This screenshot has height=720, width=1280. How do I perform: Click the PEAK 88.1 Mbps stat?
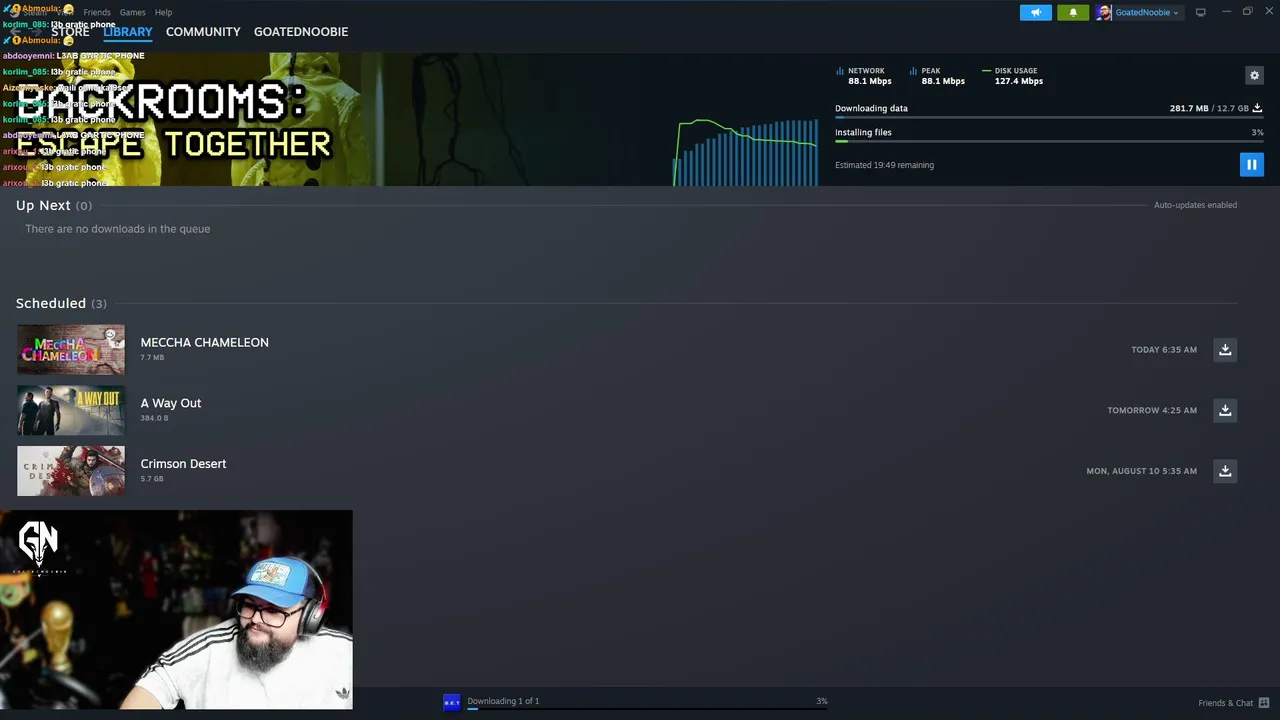coord(937,76)
